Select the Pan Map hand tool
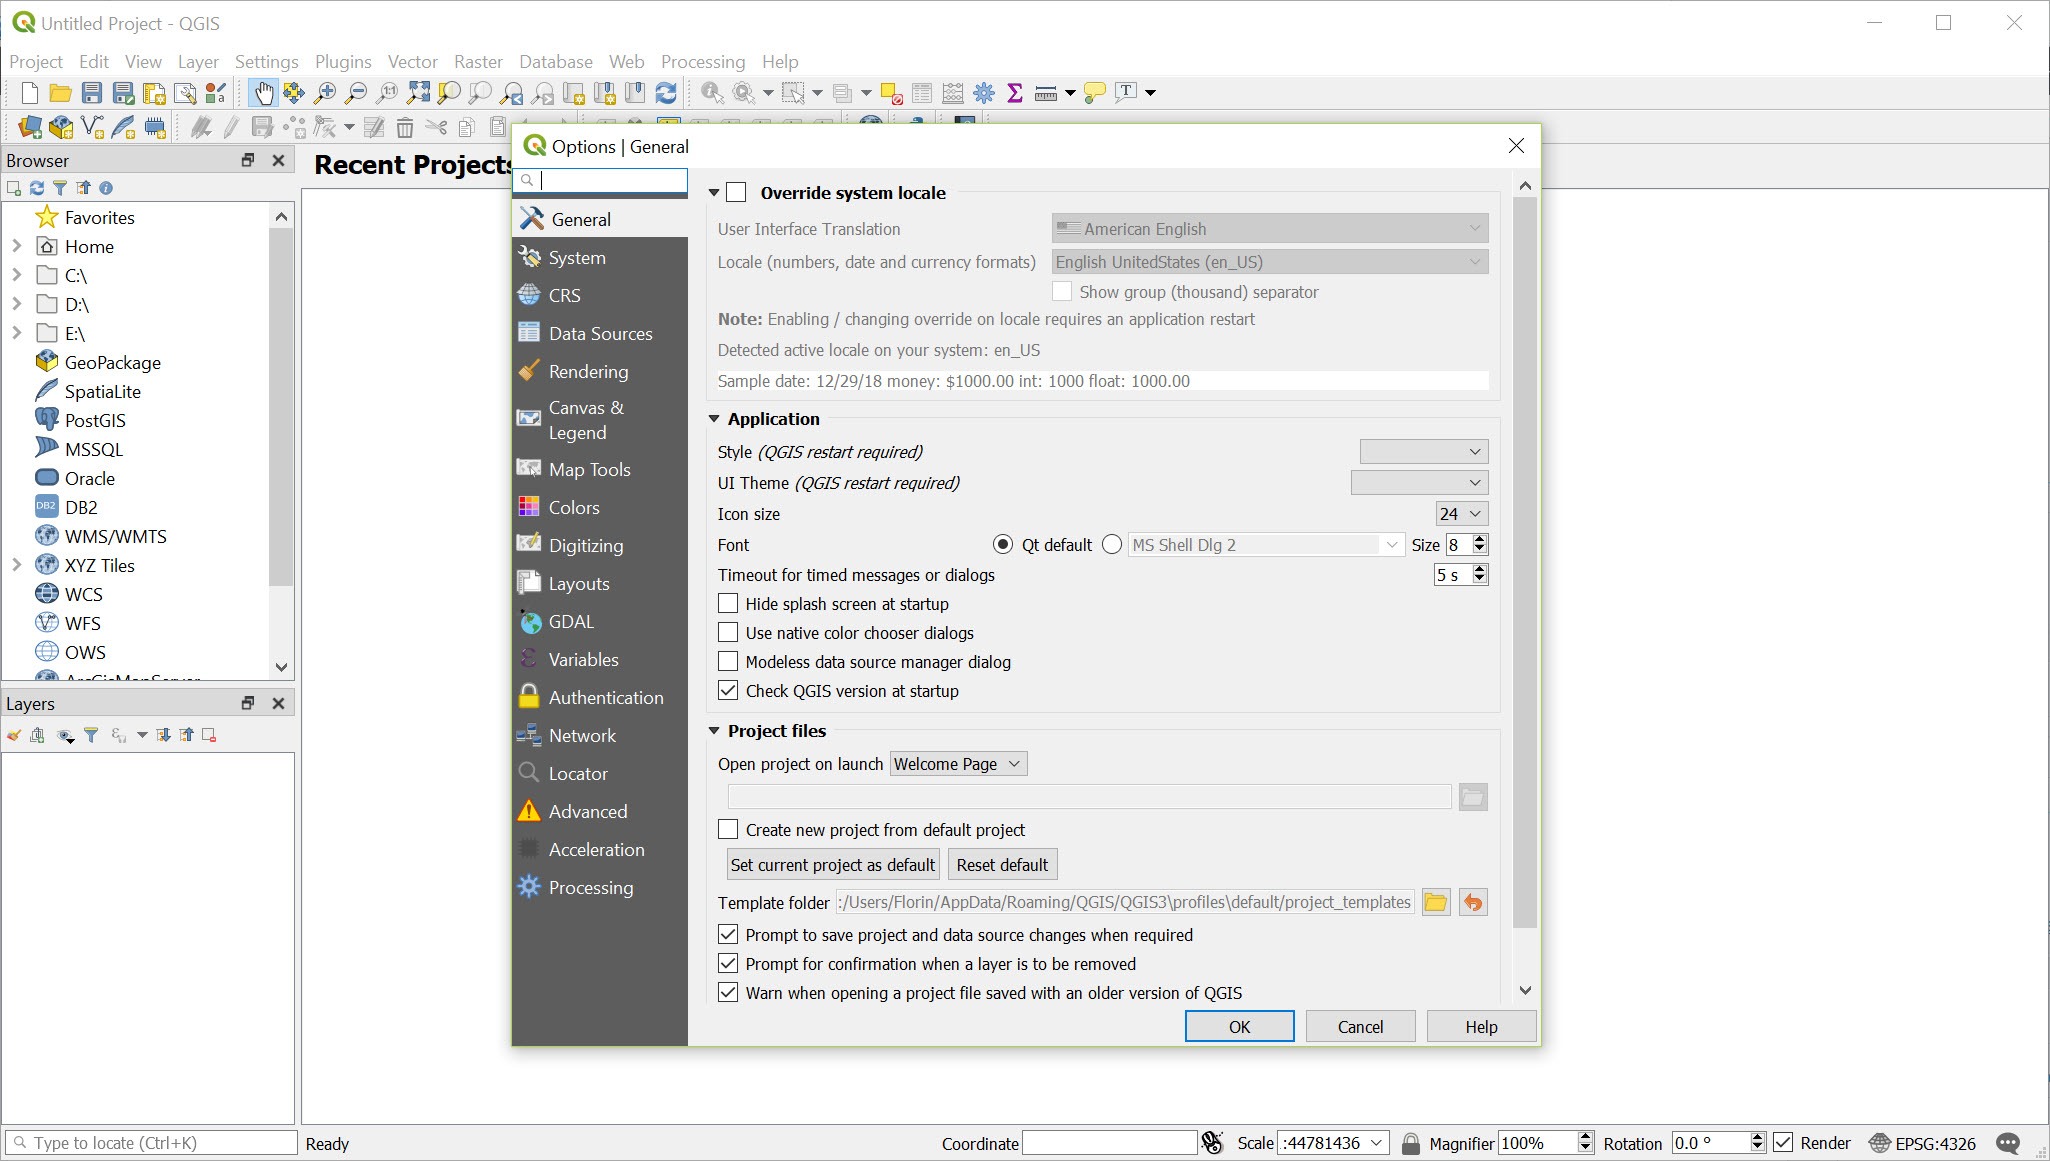 tap(262, 93)
